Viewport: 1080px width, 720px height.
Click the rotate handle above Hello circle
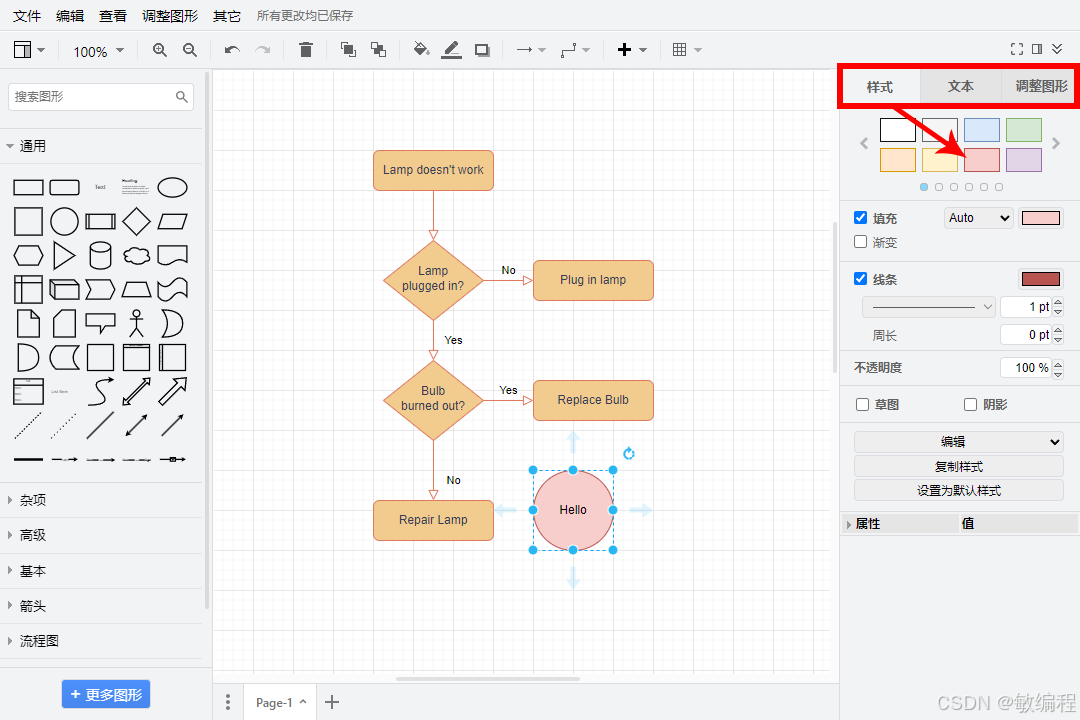point(628,453)
